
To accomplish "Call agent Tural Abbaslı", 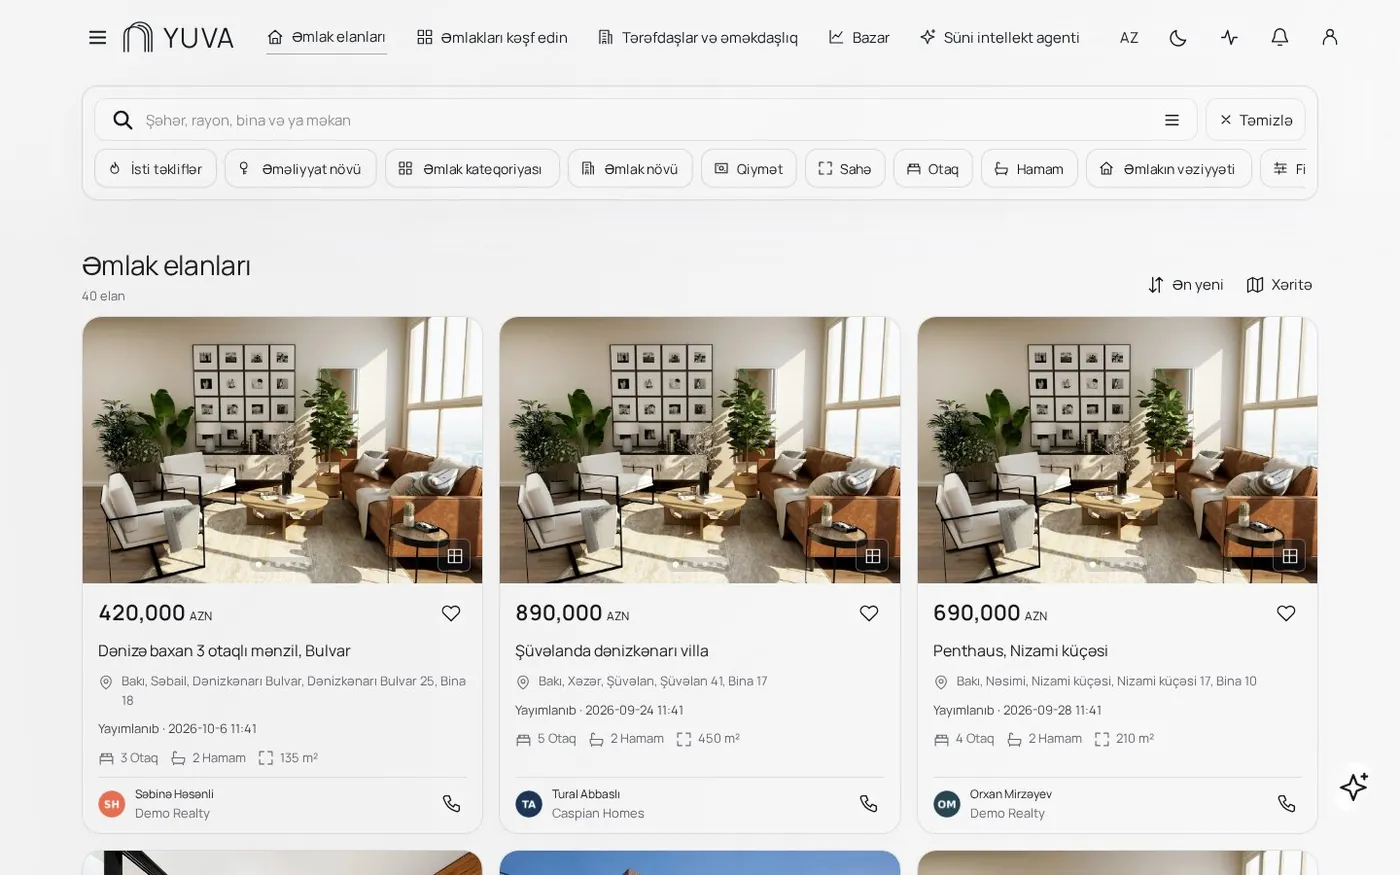I will 868,803.
